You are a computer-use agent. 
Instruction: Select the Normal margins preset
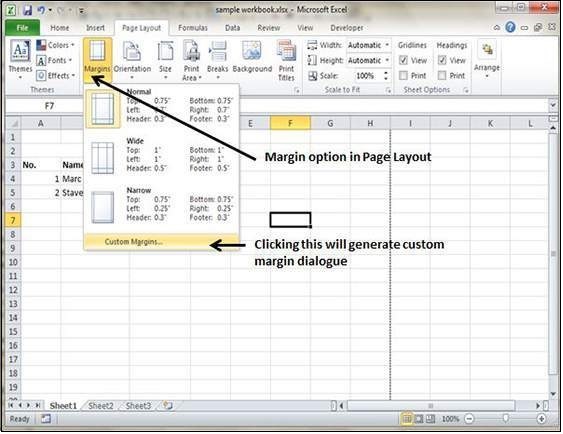162,107
